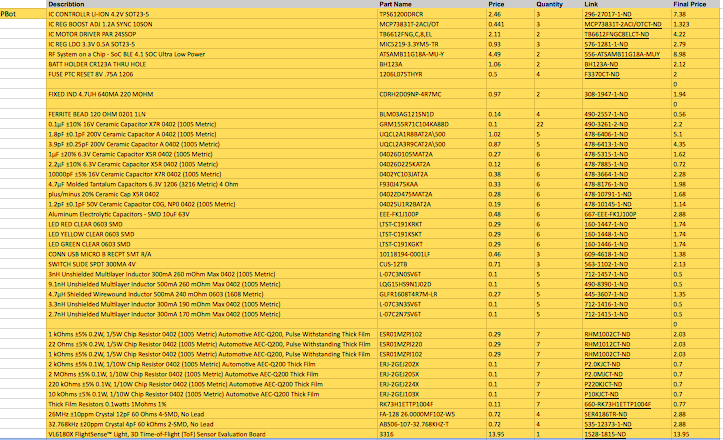Follow the 535-12373-1-ND link
The width and height of the screenshot is (723, 440).
pos(606,424)
